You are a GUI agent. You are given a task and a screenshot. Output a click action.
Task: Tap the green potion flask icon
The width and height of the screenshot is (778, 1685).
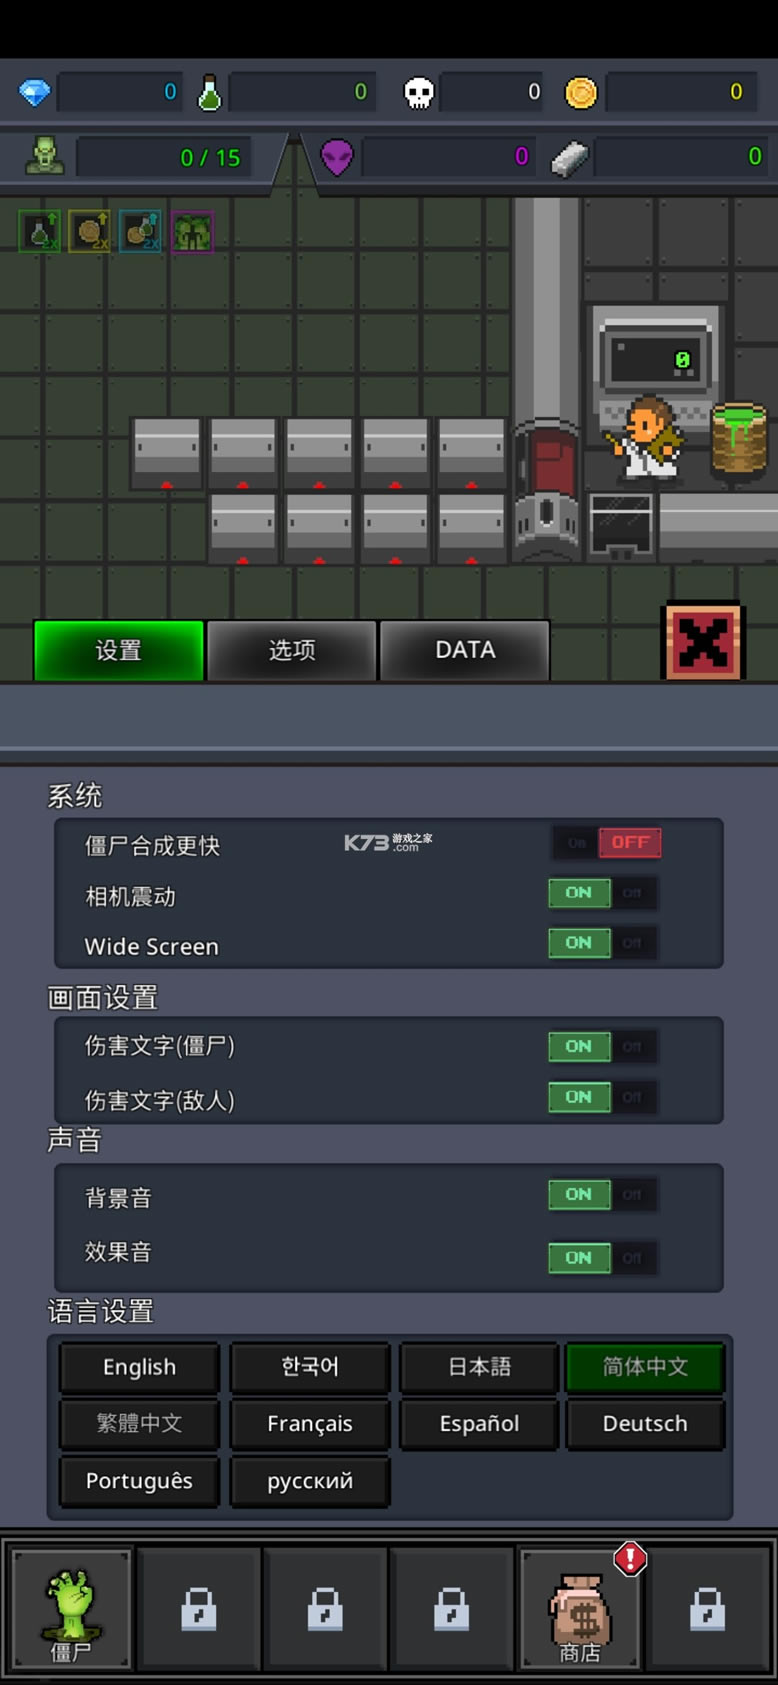(x=209, y=93)
